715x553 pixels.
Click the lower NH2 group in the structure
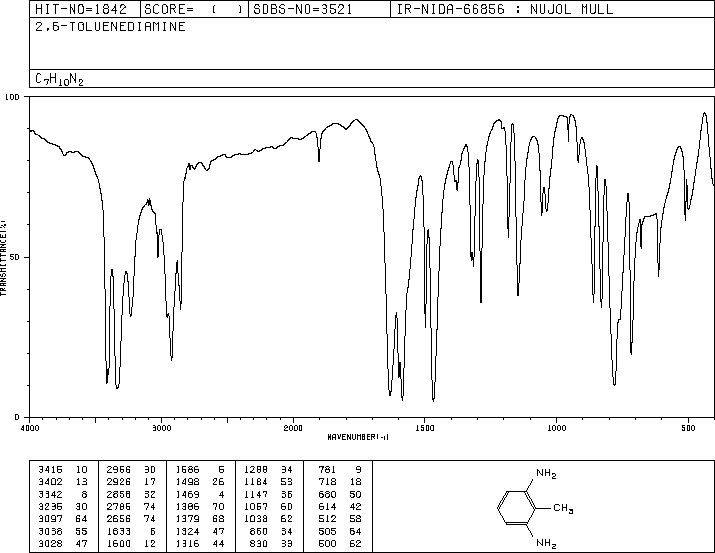click(546, 543)
